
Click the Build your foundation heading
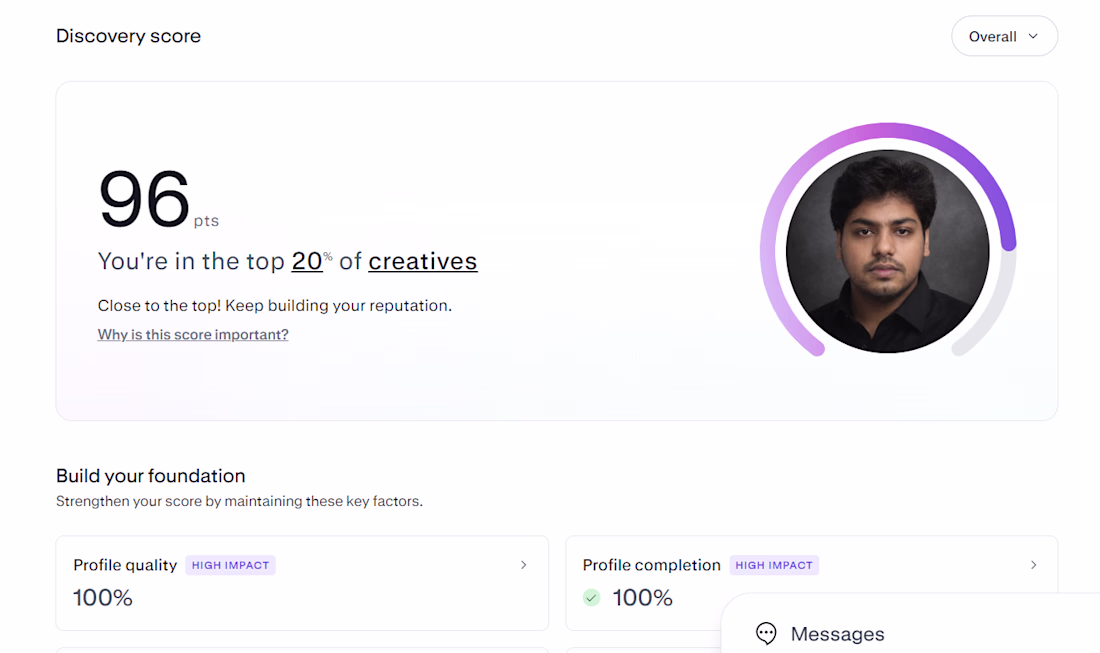pyautogui.click(x=151, y=476)
